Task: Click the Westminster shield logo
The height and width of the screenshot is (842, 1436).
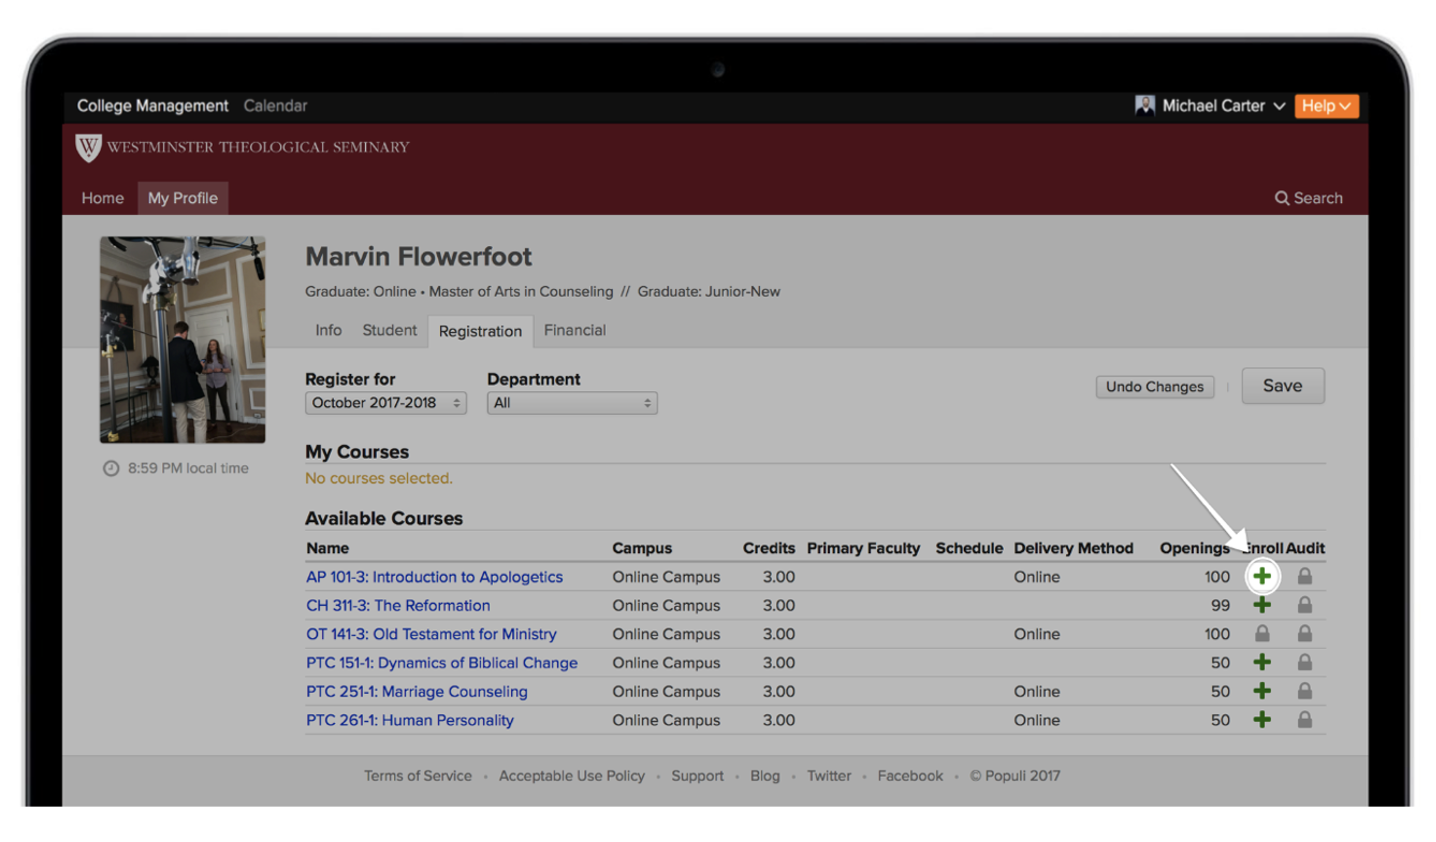Action: tap(88, 148)
